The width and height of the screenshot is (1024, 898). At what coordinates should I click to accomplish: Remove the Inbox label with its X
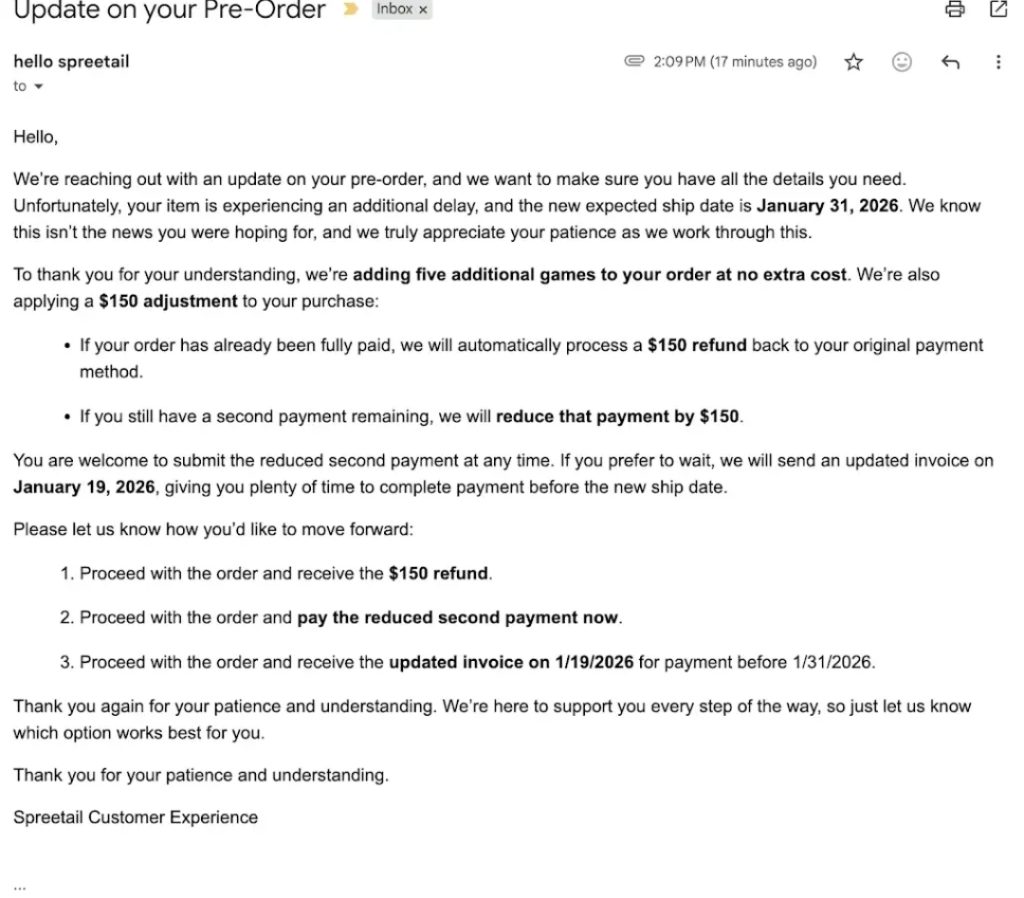click(x=423, y=10)
